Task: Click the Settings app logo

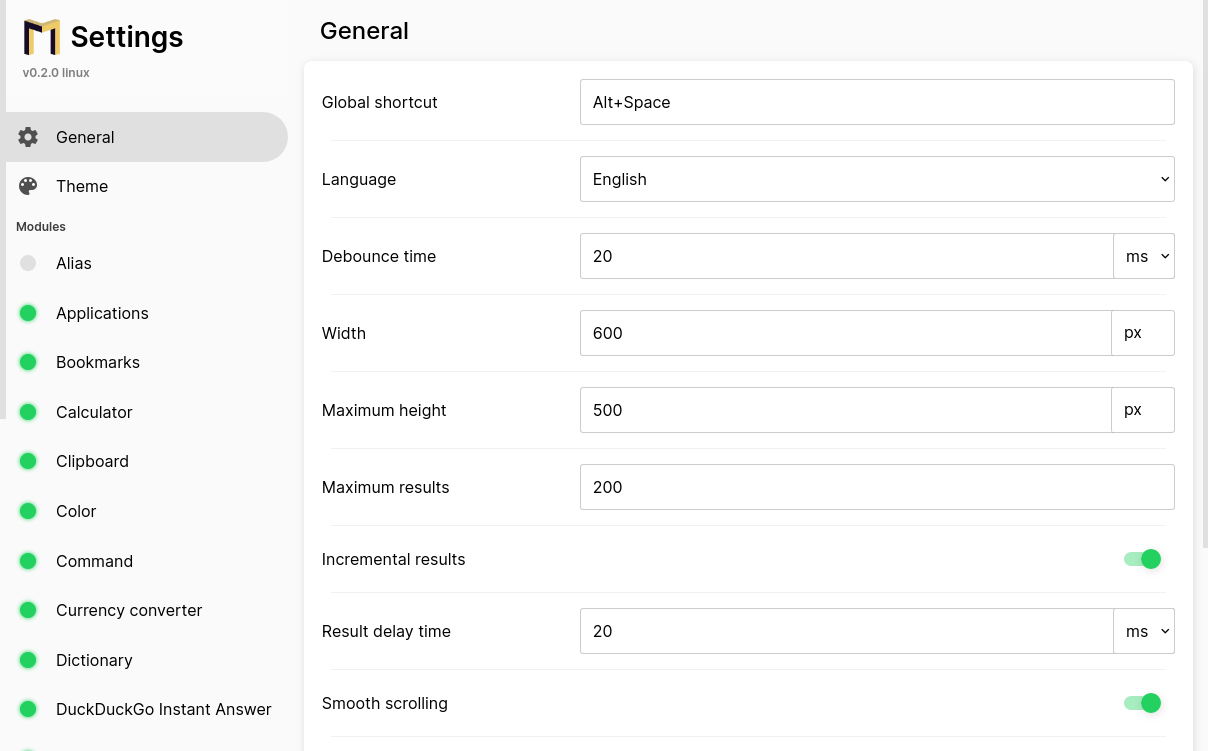Action: click(42, 37)
